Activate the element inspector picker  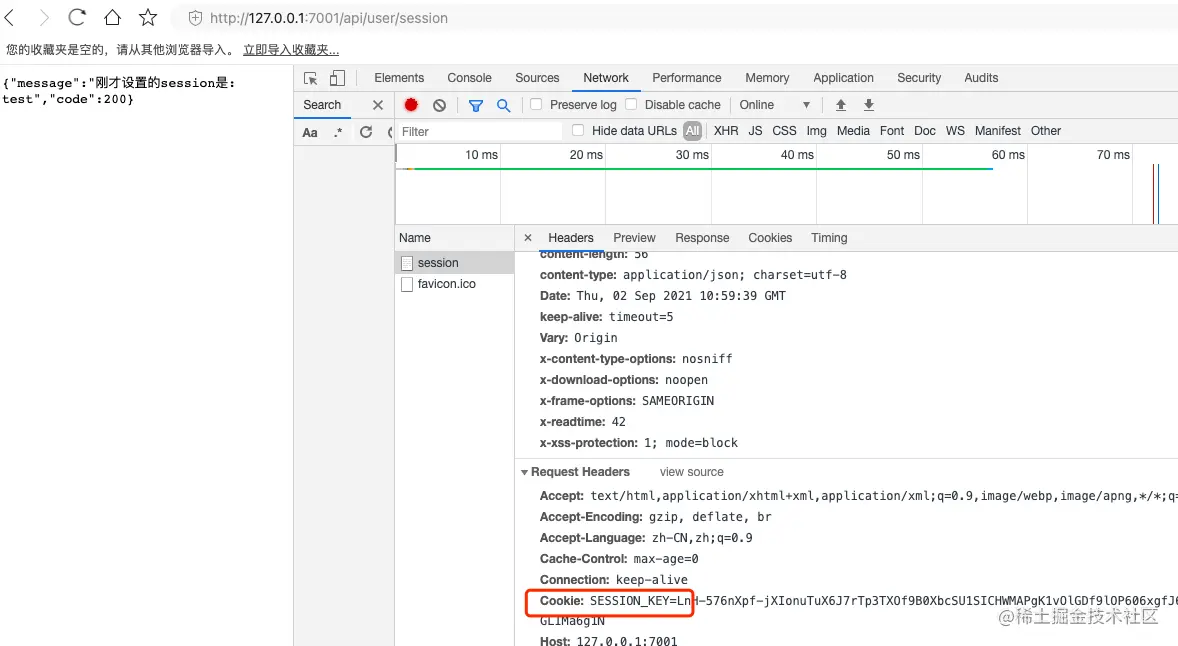310,78
